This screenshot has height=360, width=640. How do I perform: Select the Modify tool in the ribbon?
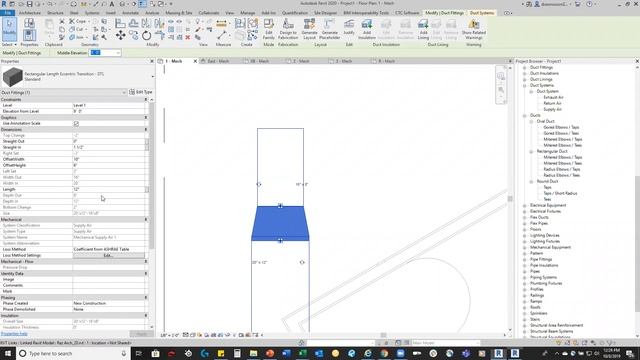pyautogui.click(x=9, y=28)
